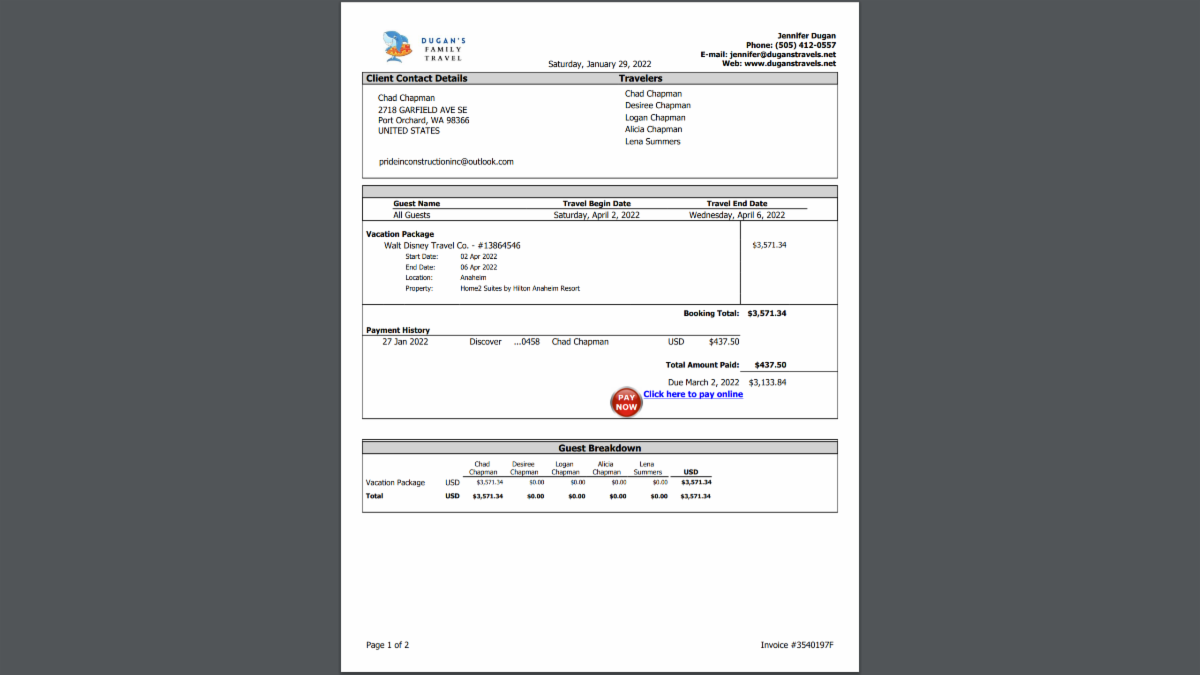Click the prideinconstructioninc@outlook.com email address
Image resolution: width=1200 pixels, height=675 pixels.
coord(445,161)
